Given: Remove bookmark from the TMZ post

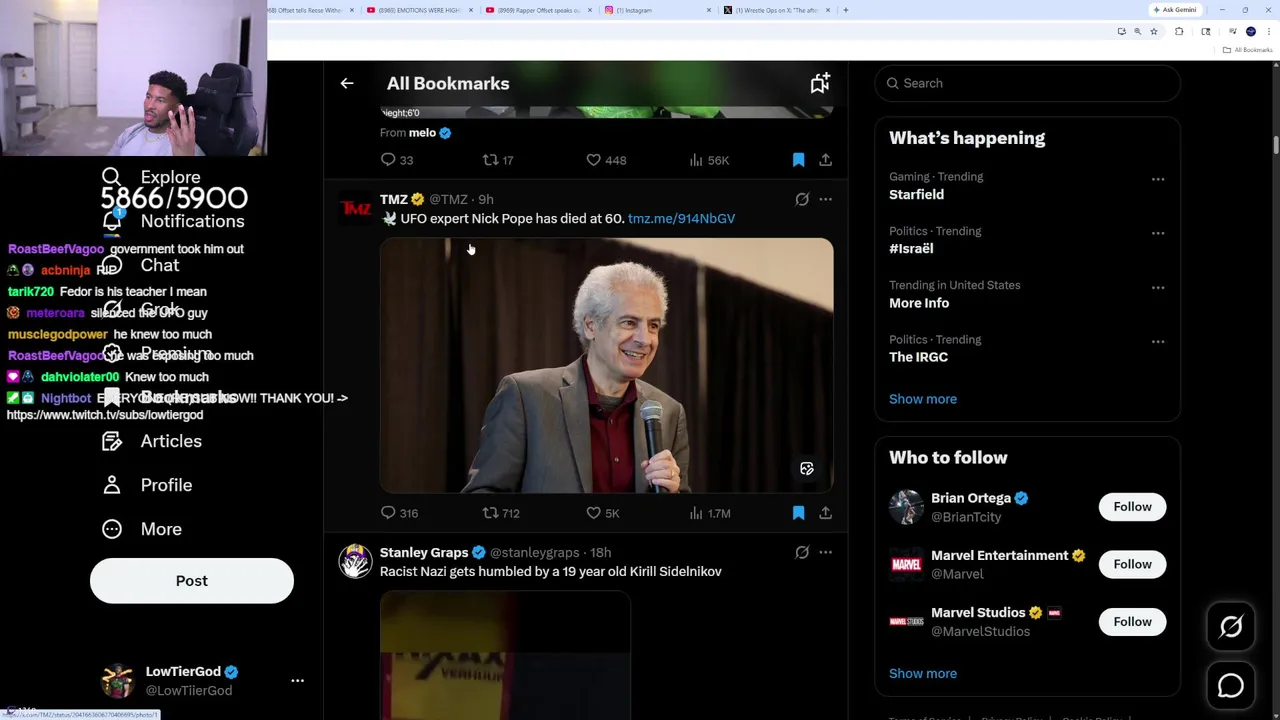Looking at the screenshot, I should coord(798,513).
